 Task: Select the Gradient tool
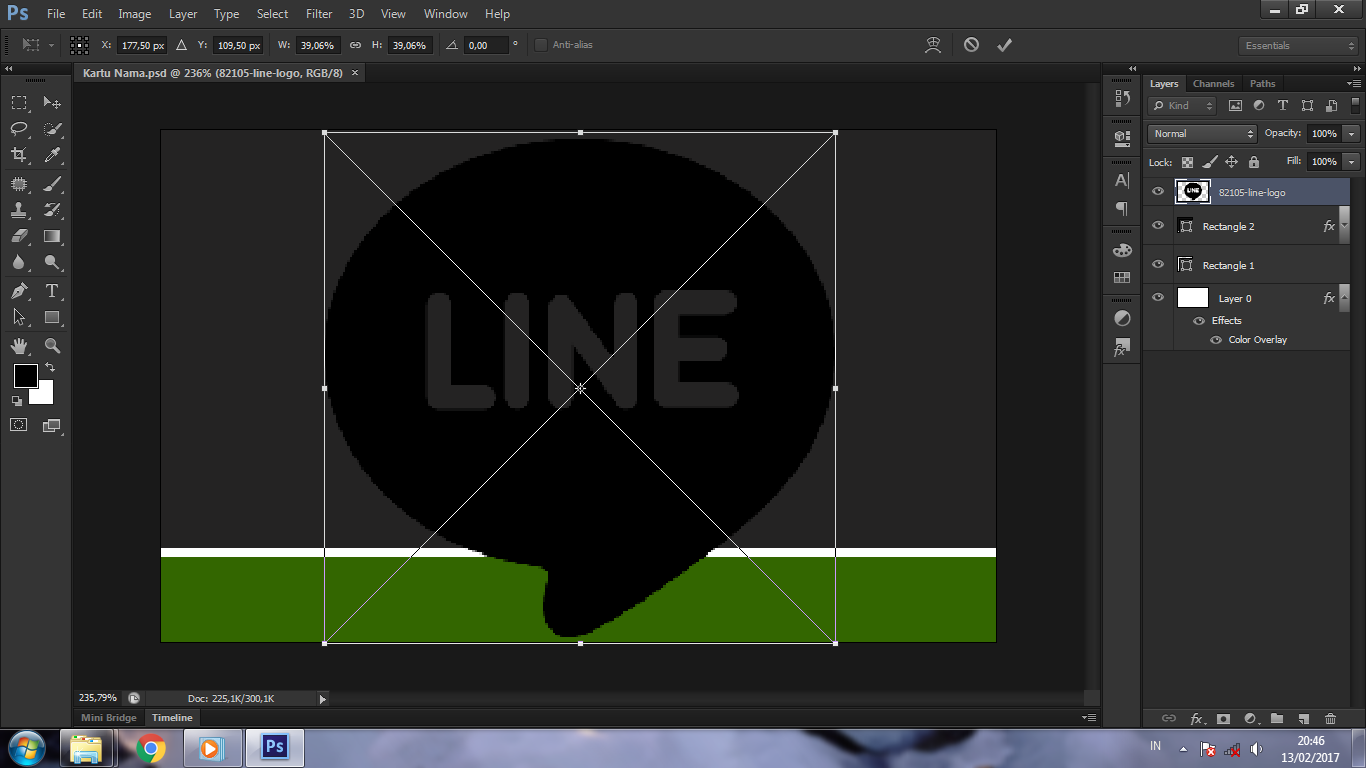coord(52,236)
